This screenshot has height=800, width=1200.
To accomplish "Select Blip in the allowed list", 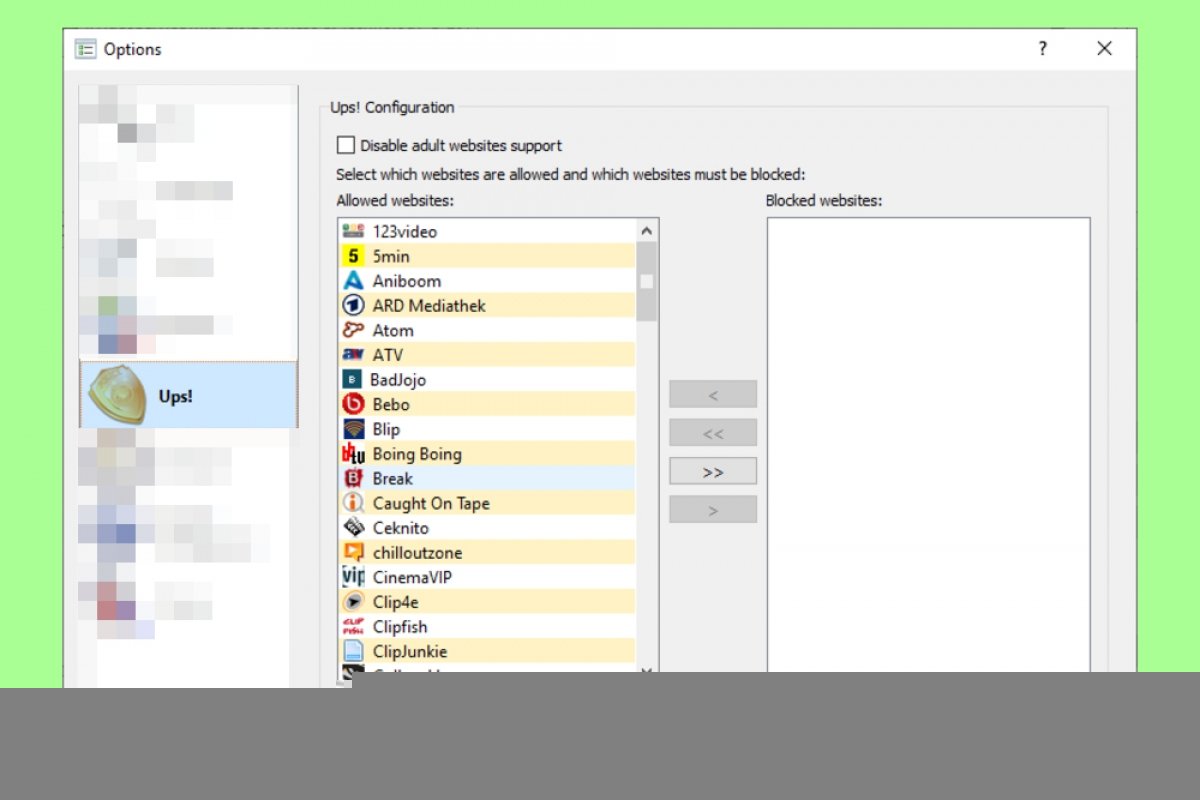I will (487, 429).
